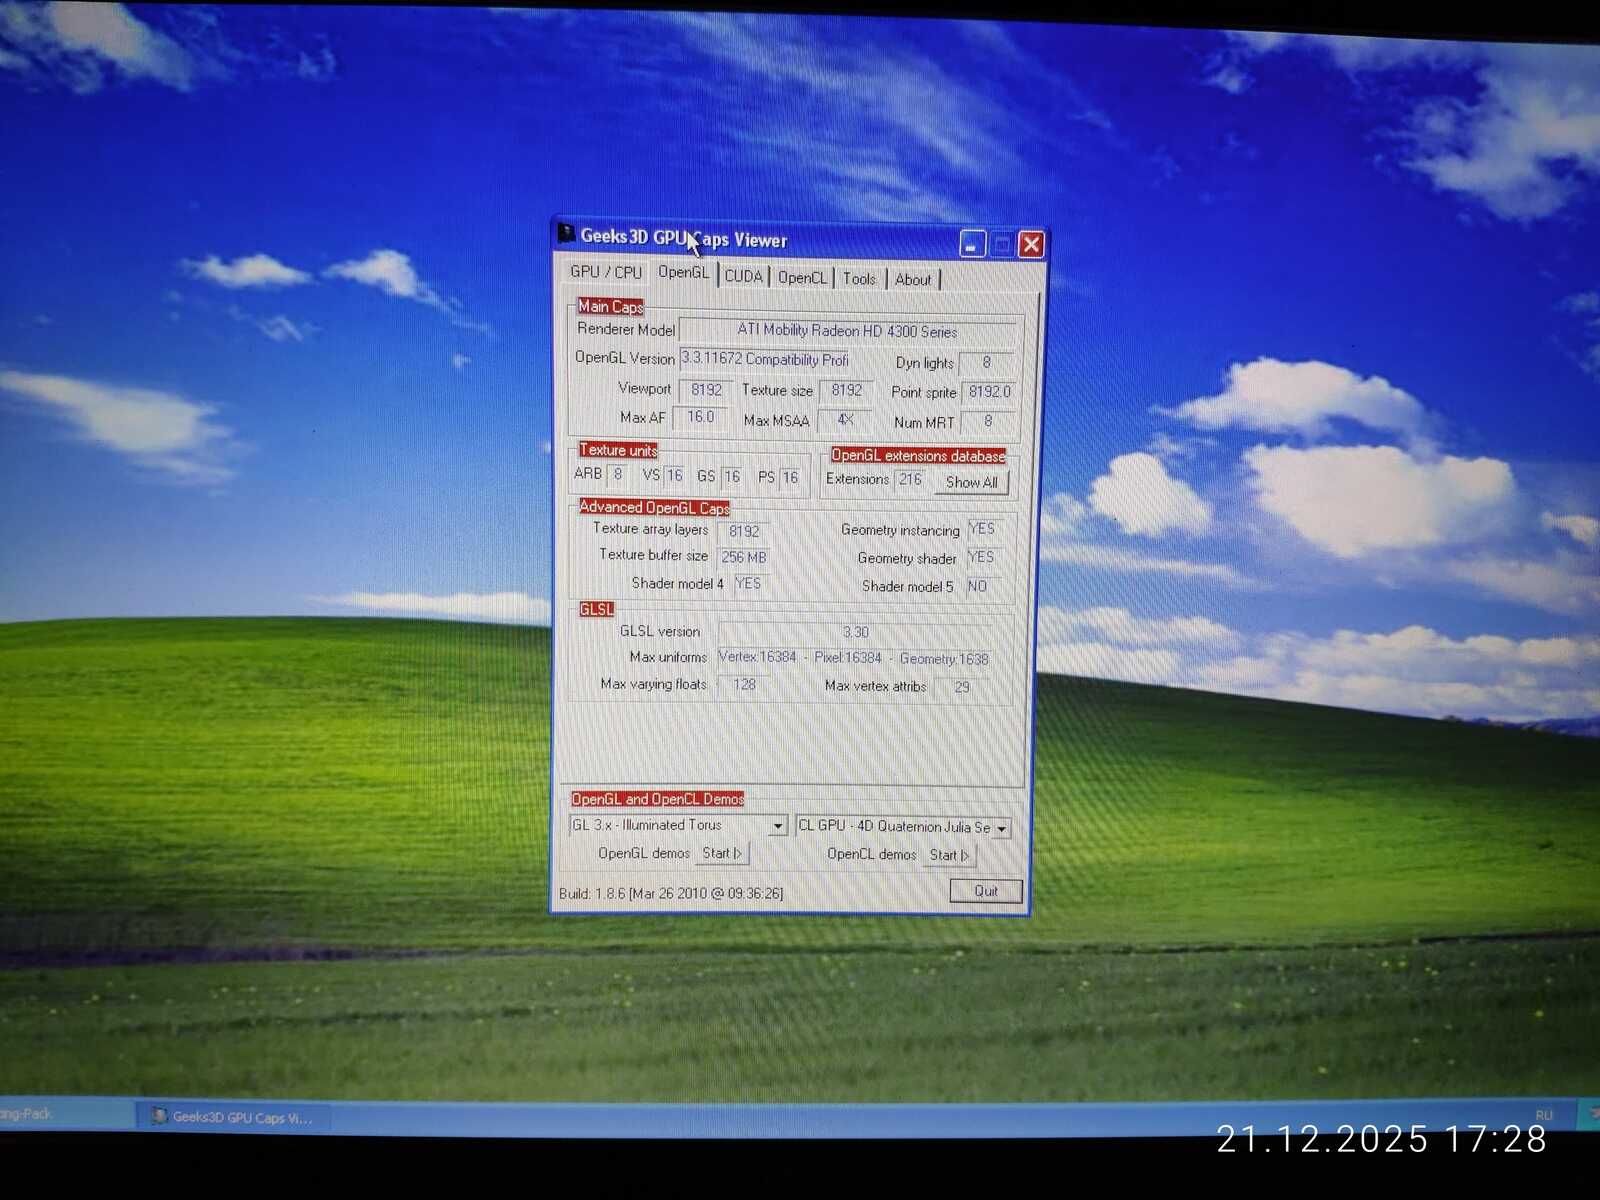Expand the GL 3.x Illuminated Torus dropdown
1600x1200 pixels.
[x=777, y=826]
